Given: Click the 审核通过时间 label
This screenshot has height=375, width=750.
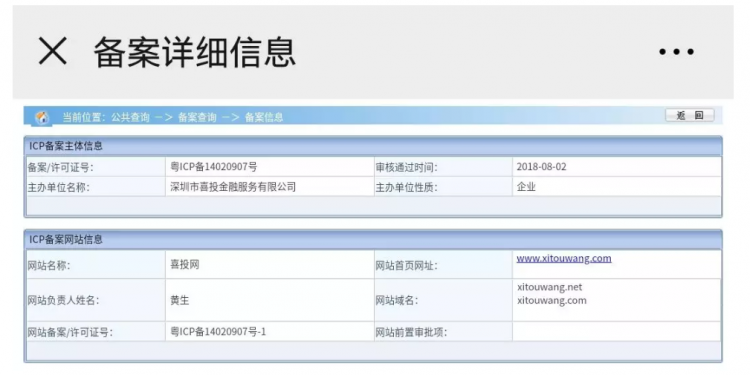Looking at the screenshot, I should (407, 167).
